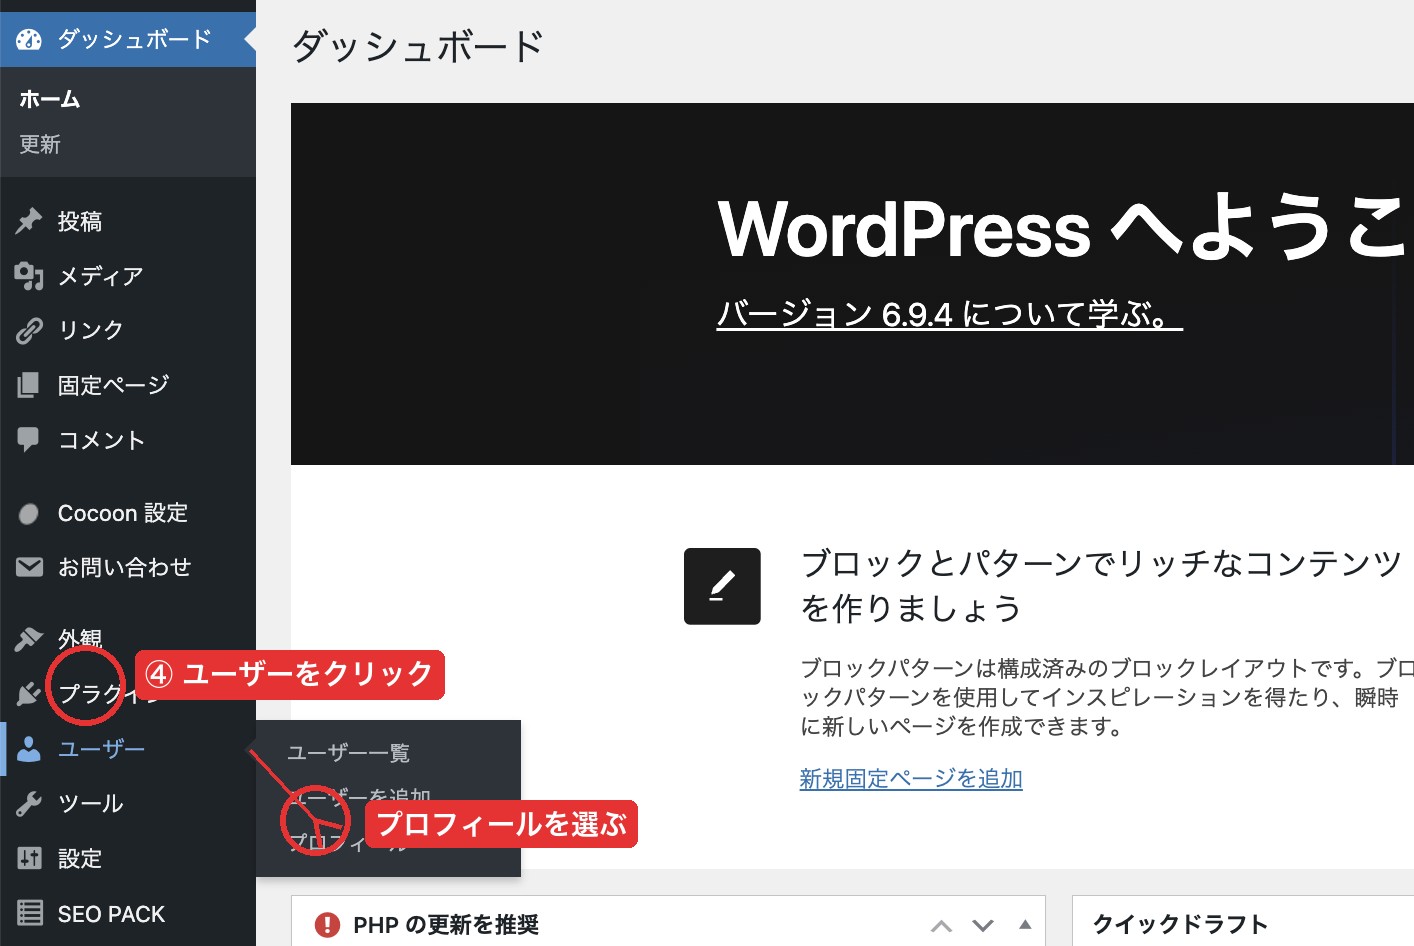Click the list icon beside SEO PACK
1414x946 pixels.
29,913
